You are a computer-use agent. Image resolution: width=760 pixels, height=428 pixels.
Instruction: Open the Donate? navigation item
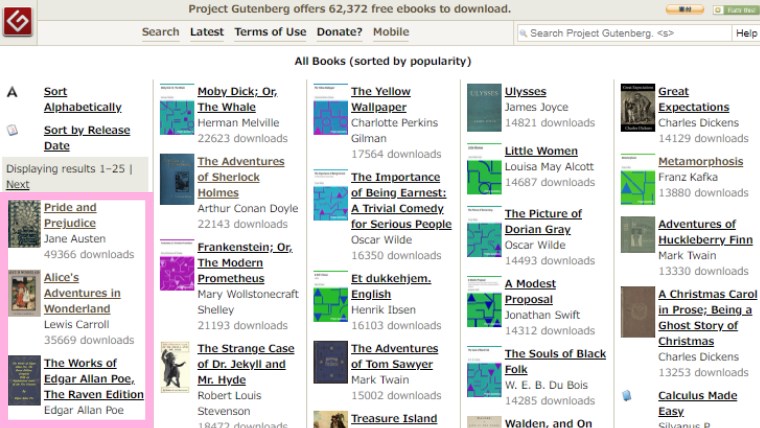339,32
